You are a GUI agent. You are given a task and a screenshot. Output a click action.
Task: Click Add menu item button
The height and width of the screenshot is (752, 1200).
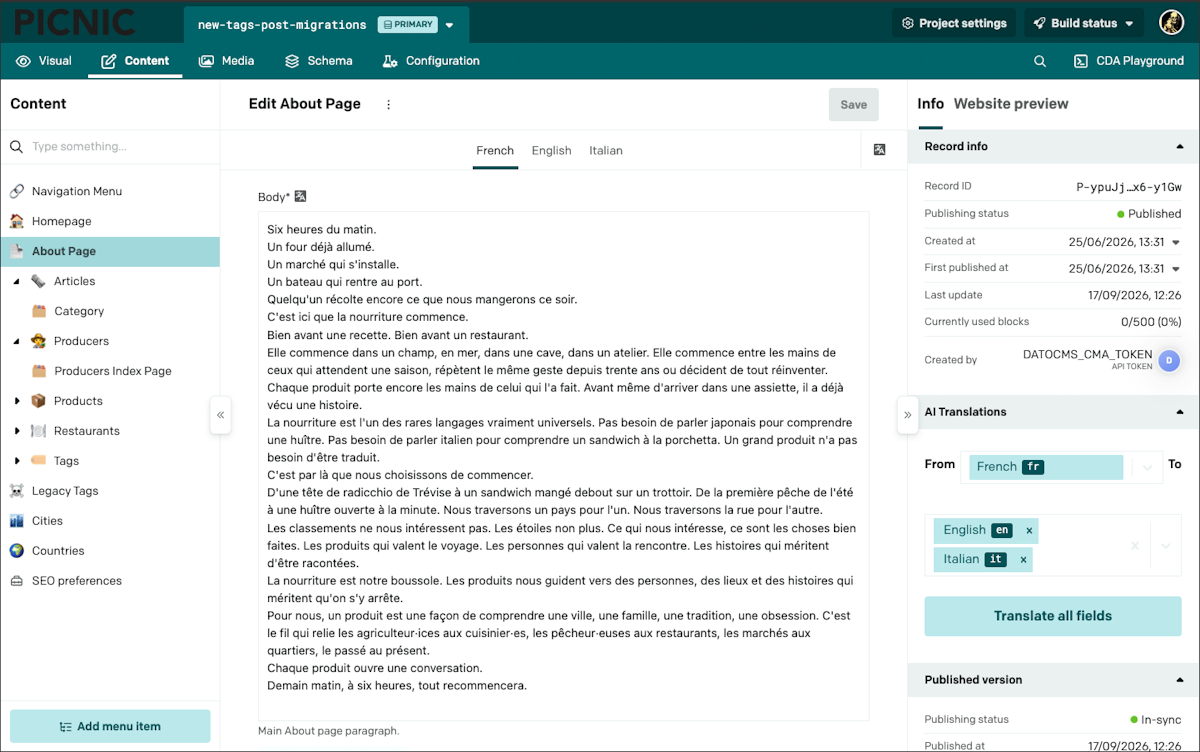tap(110, 727)
